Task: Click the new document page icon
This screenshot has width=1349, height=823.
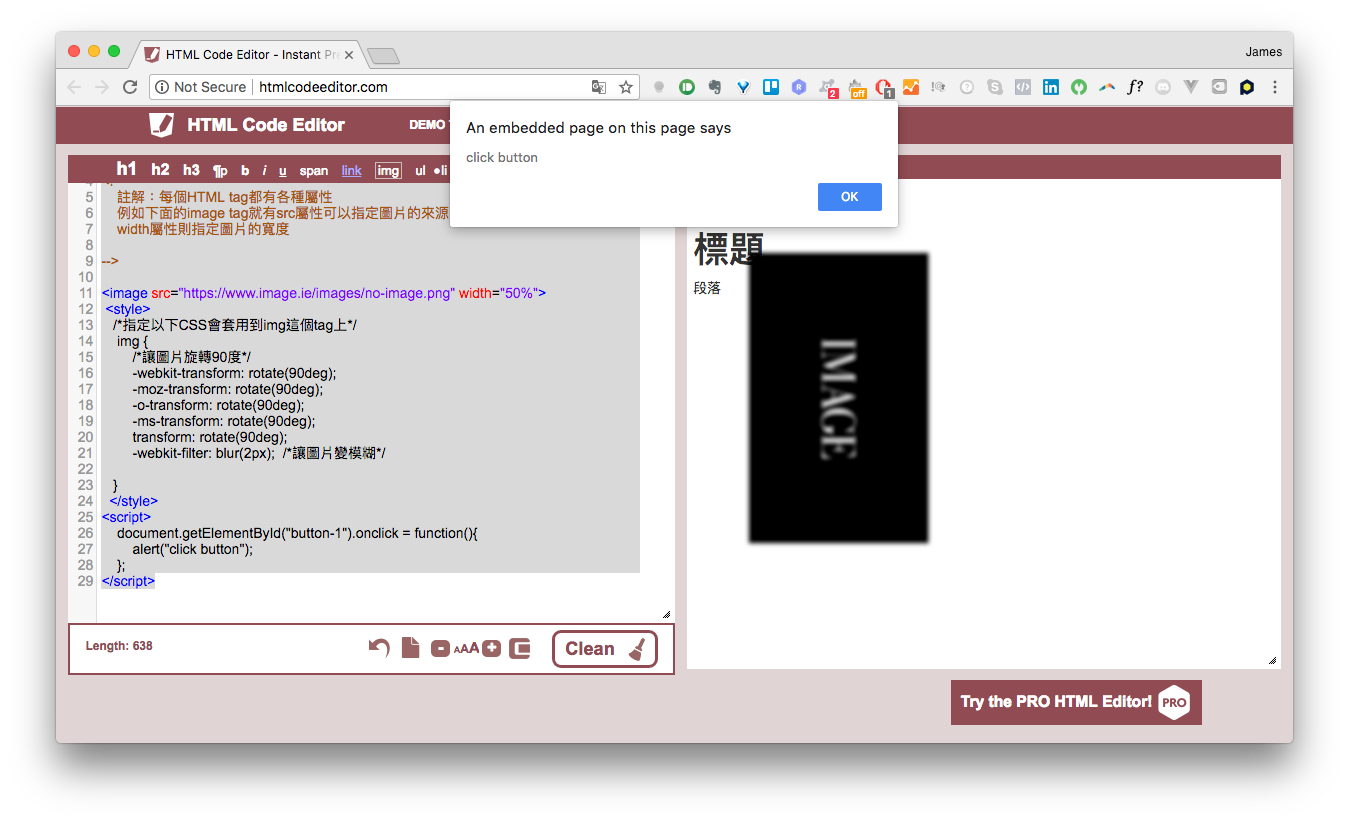Action: point(410,648)
